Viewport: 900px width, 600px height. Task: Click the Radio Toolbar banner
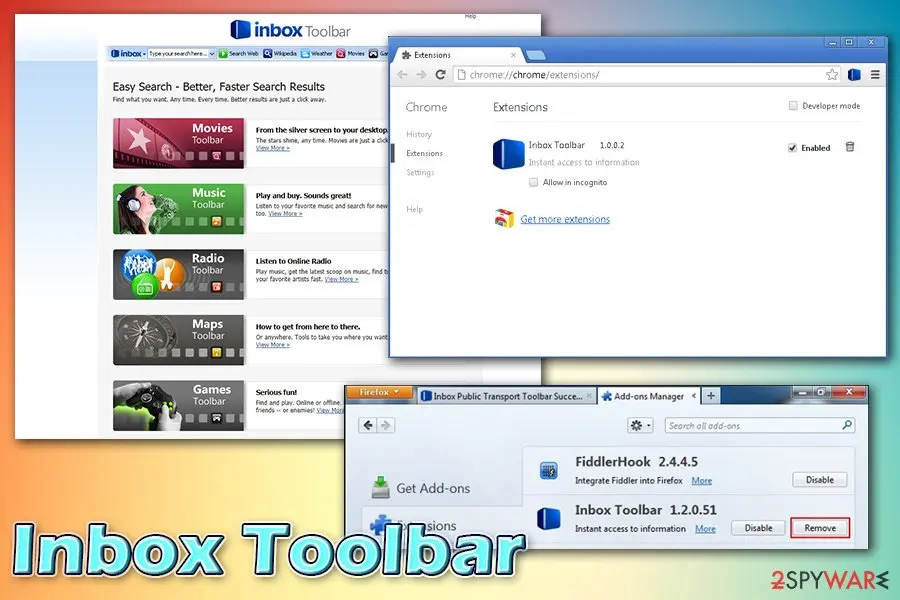179,274
